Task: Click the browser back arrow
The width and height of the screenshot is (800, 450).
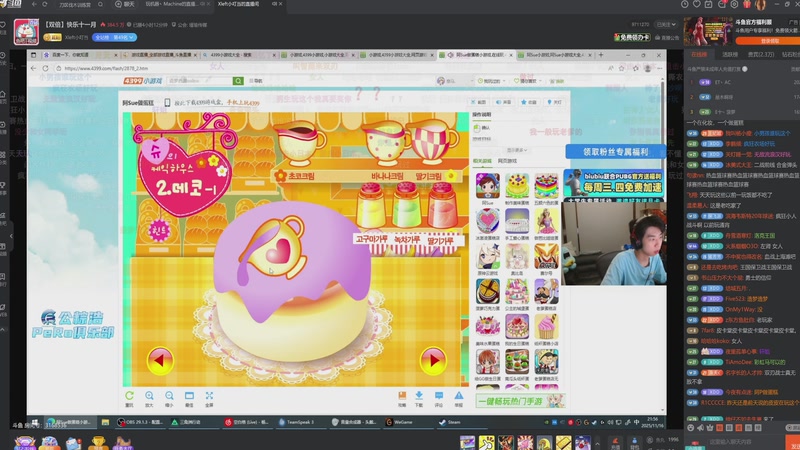Action: (x=34, y=68)
